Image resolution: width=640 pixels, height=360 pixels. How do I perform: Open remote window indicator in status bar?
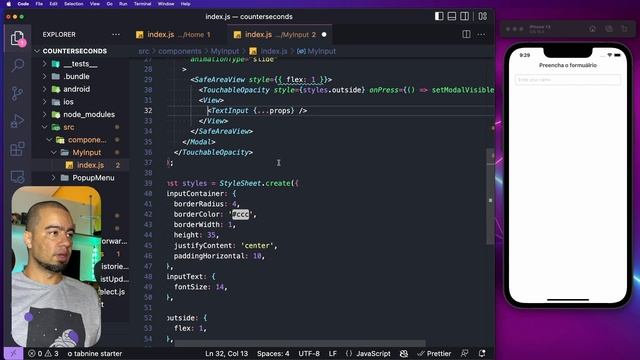(13, 353)
